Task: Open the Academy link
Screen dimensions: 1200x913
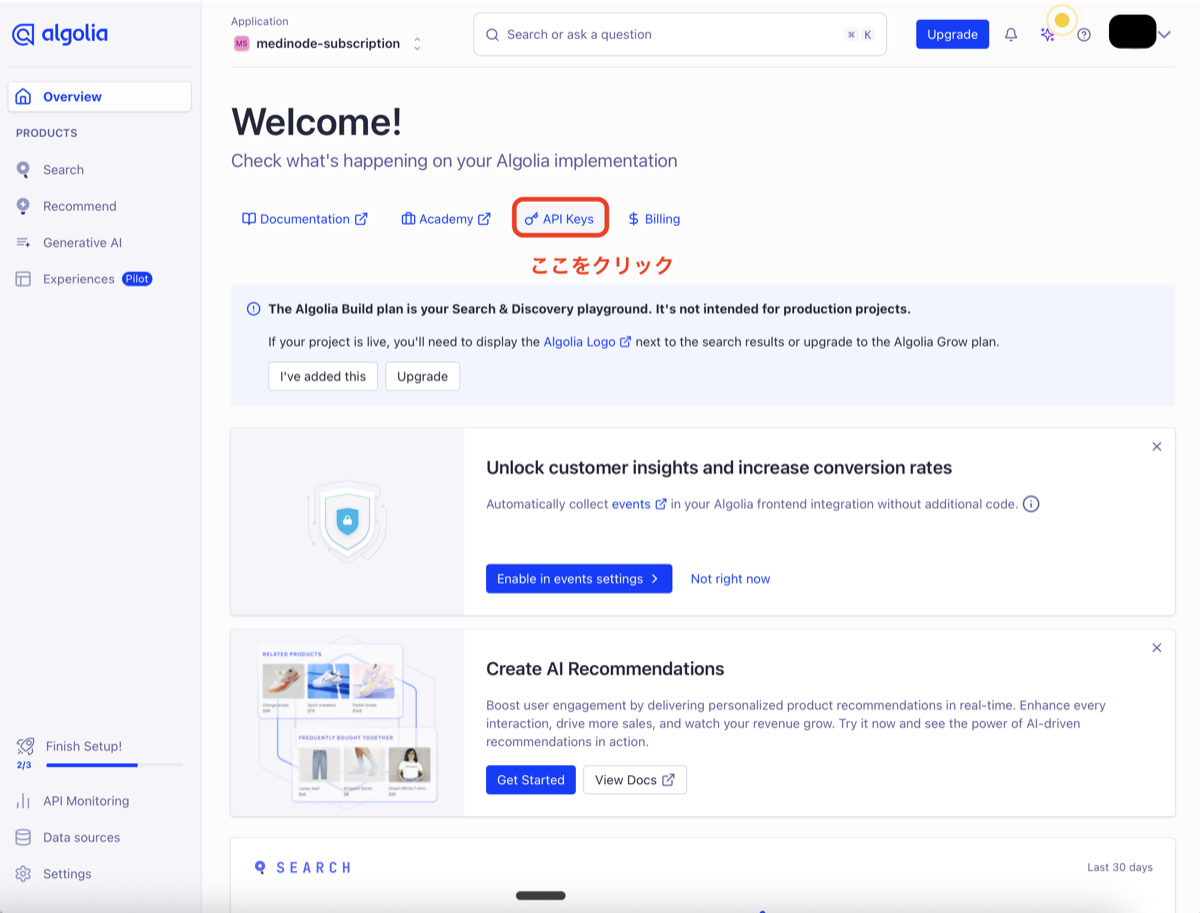Action: pyautogui.click(x=446, y=219)
